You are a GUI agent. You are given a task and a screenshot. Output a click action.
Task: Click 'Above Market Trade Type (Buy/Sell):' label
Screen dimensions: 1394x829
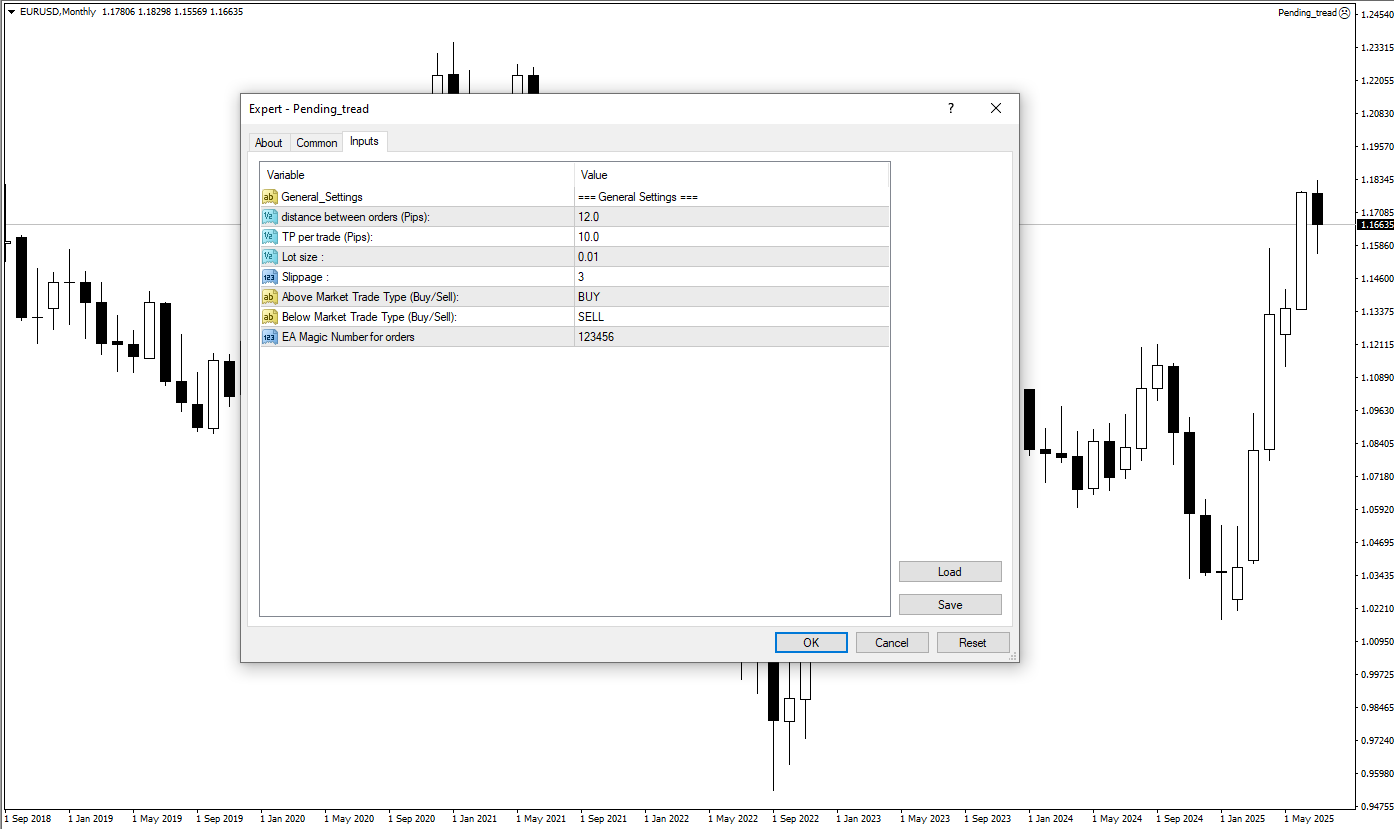pyautogui.click(x=370, y=297)
